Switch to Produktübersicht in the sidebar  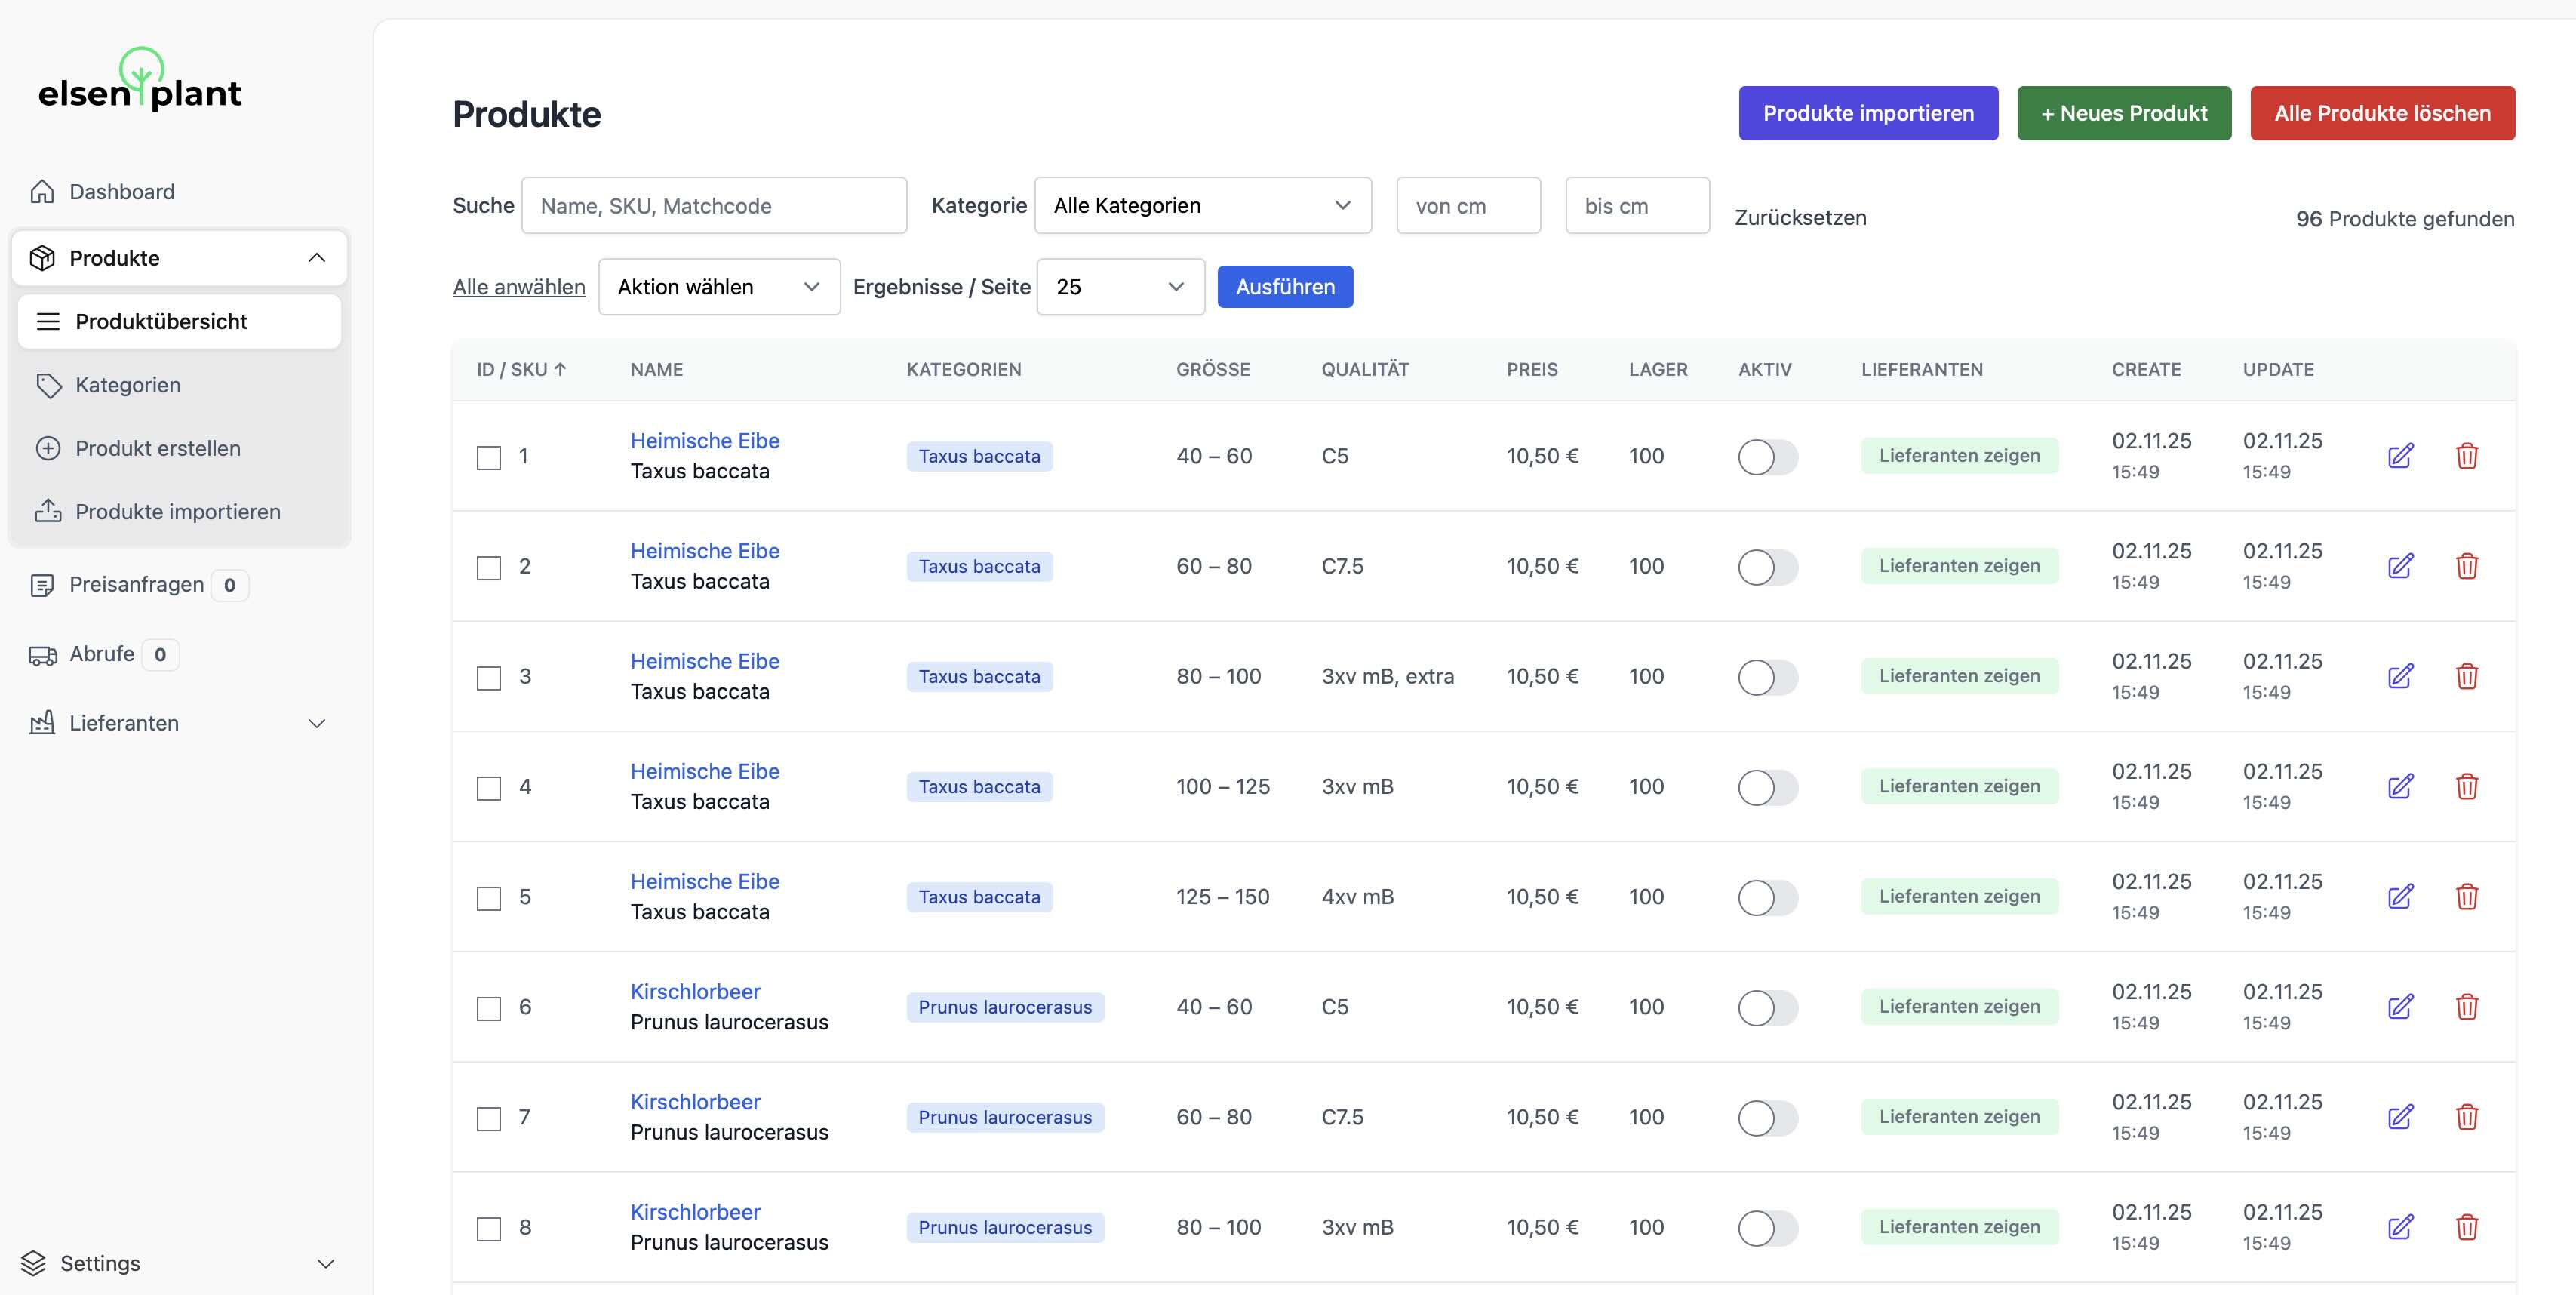[x=161, y=321]
